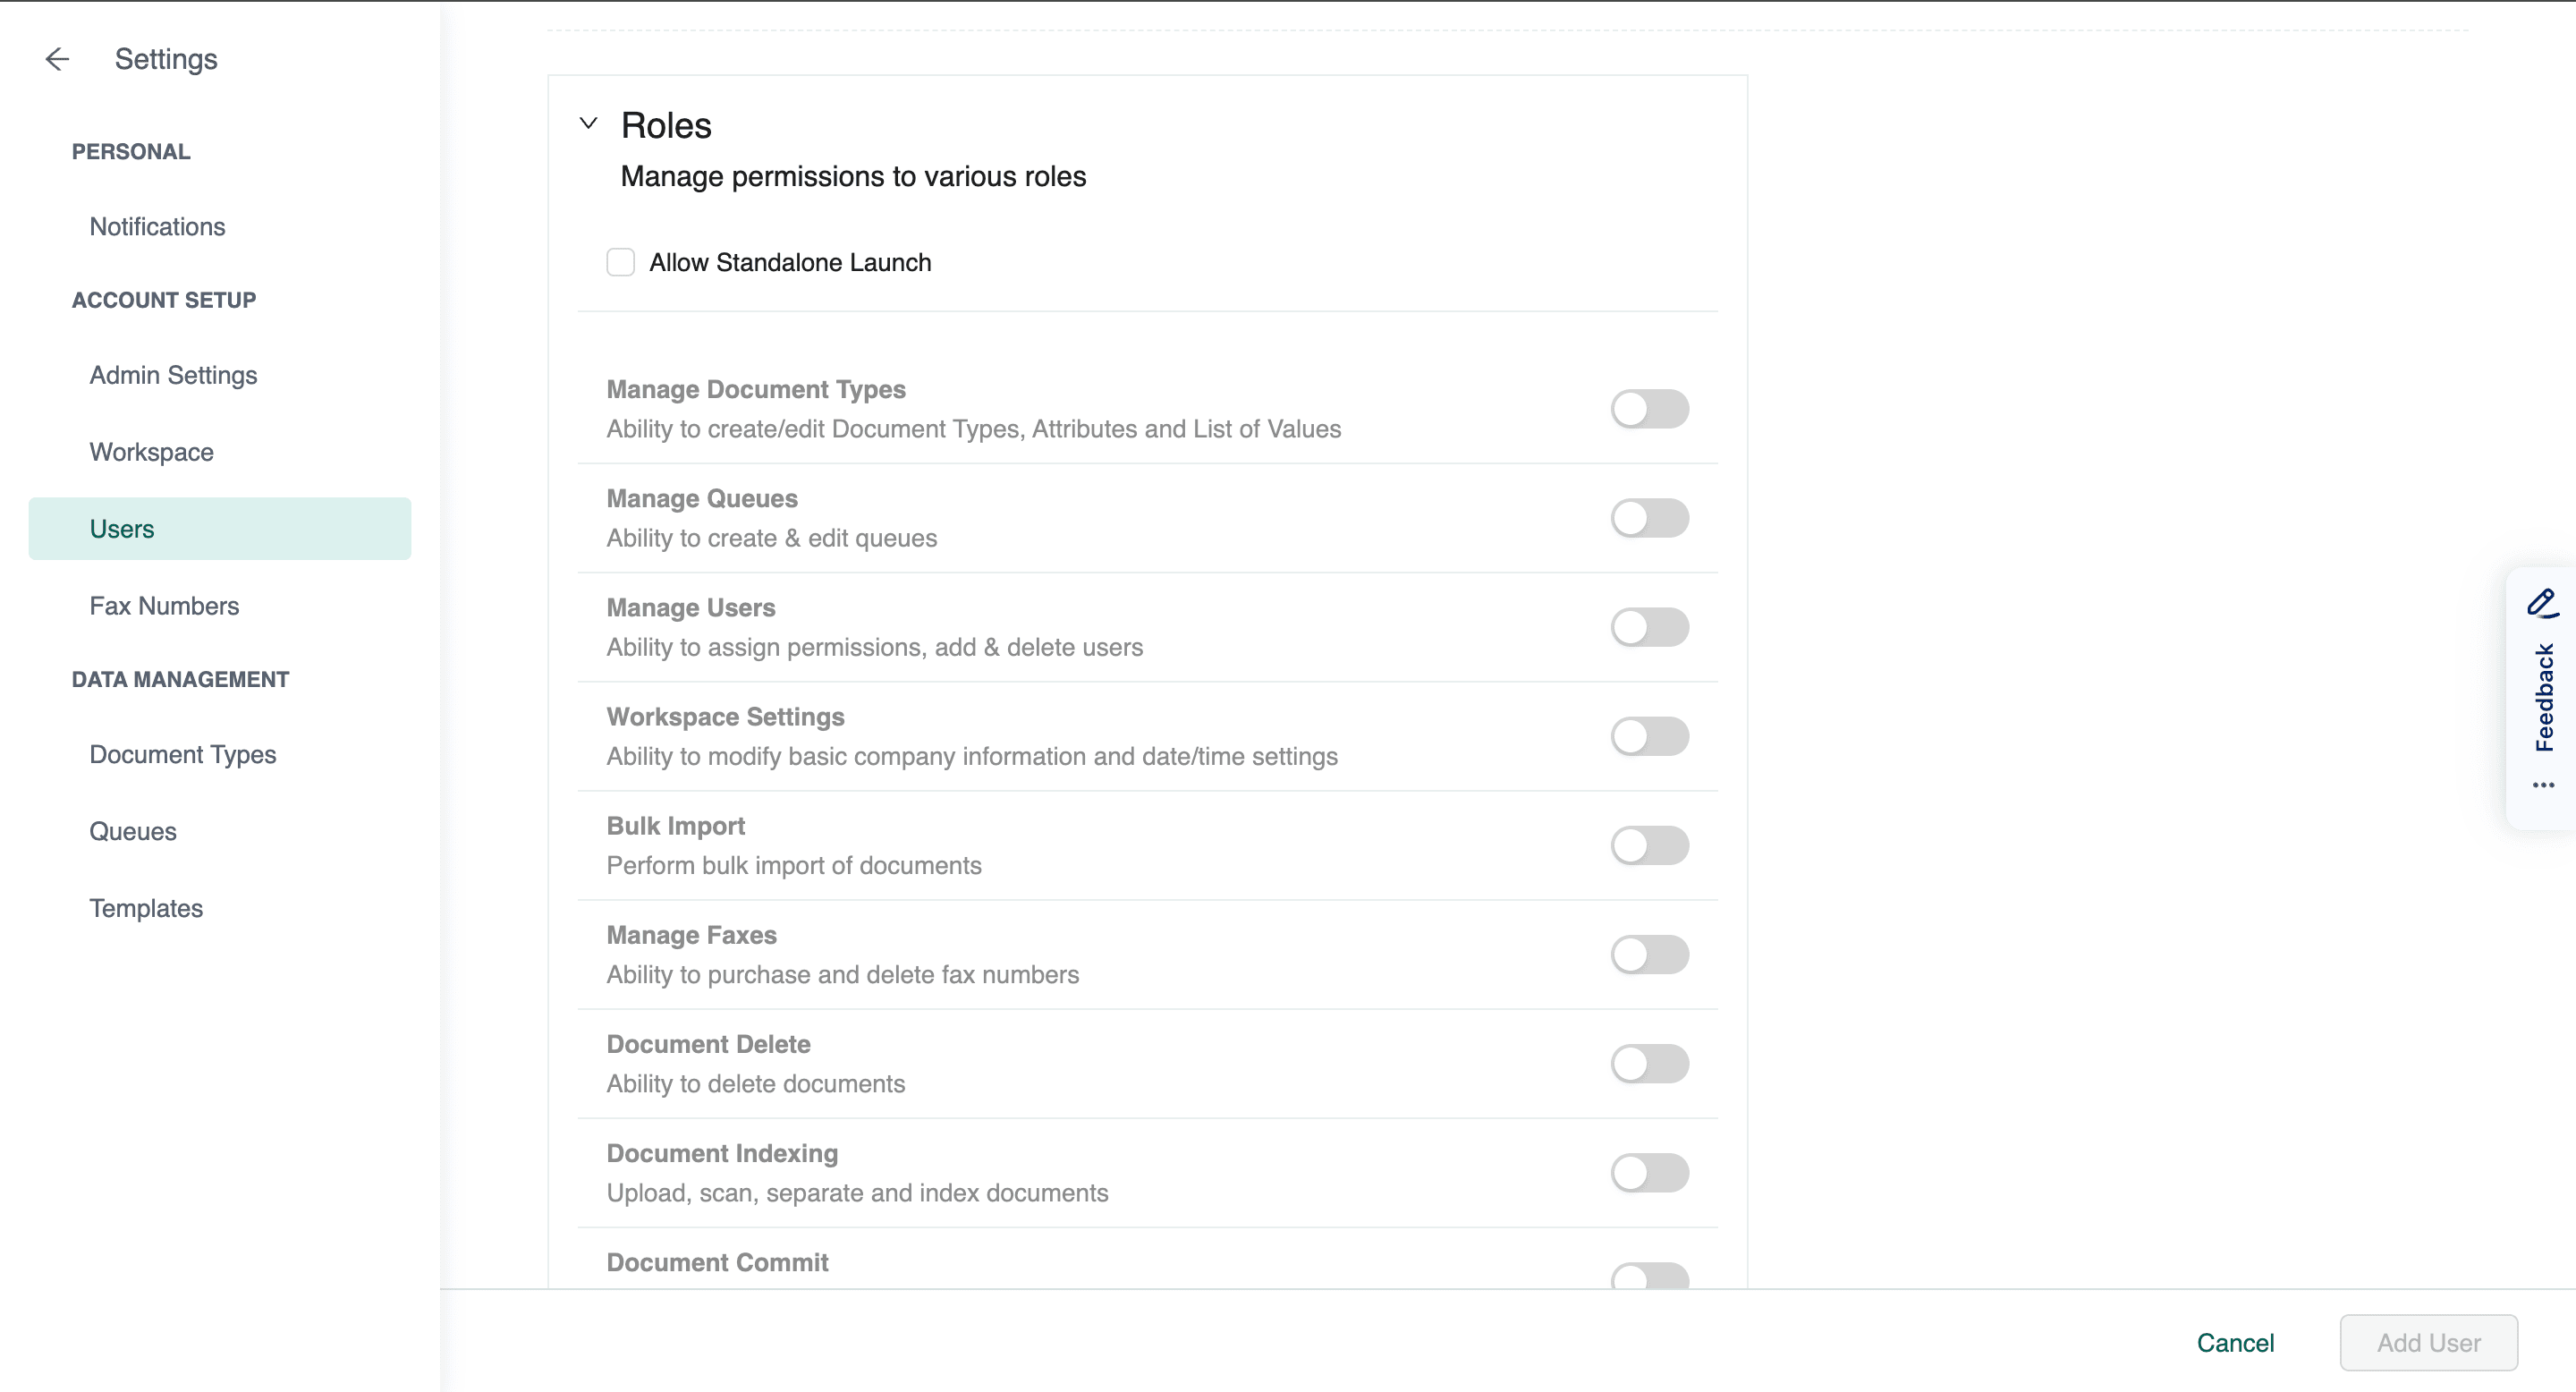Go back using the Settings arrow

pos(57,59)
